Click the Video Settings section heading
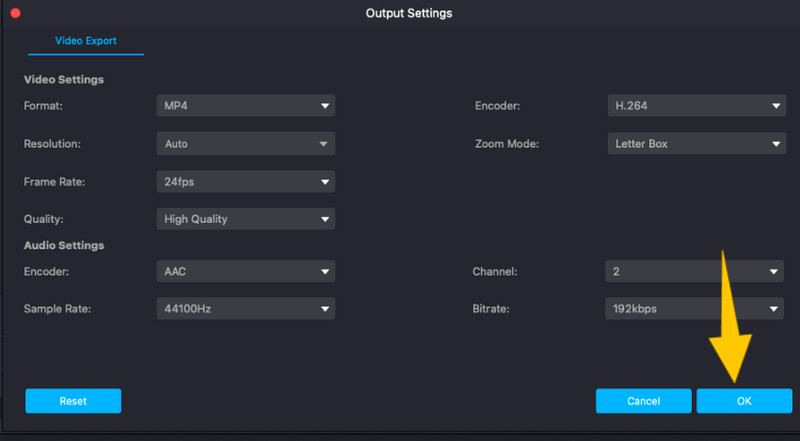Screen dimensions: 800x441 64,79
